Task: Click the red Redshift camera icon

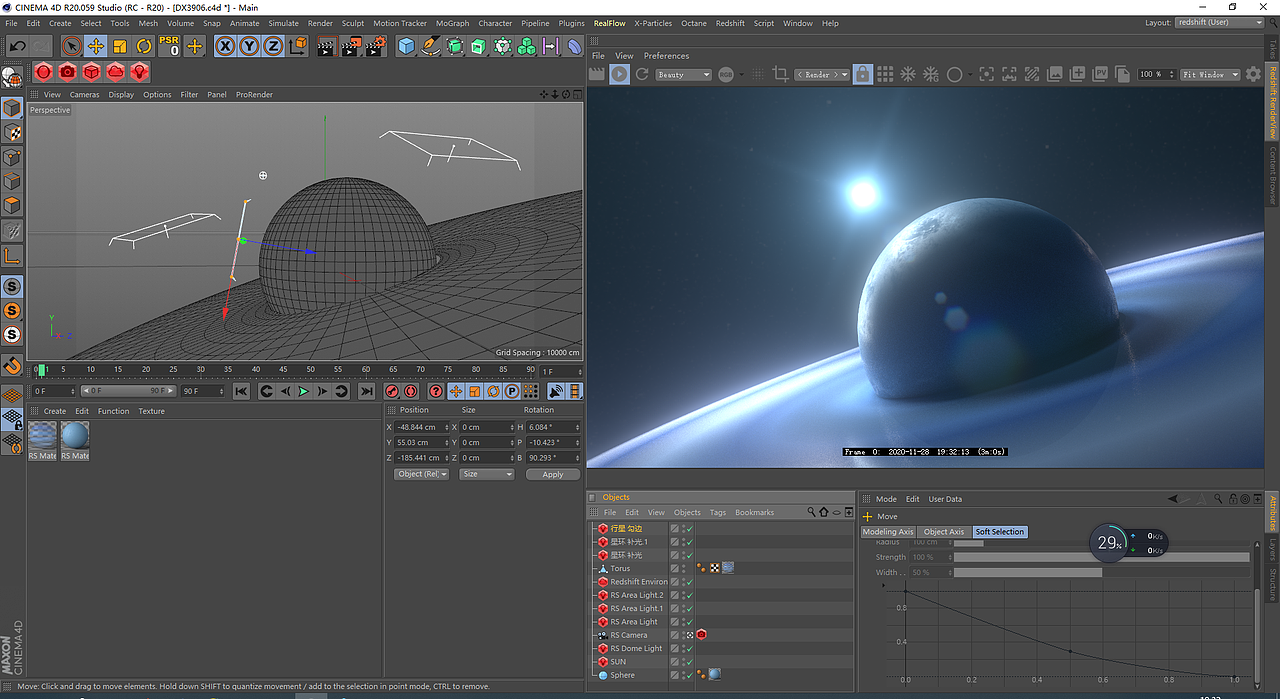Action: (x=67, y=72)
